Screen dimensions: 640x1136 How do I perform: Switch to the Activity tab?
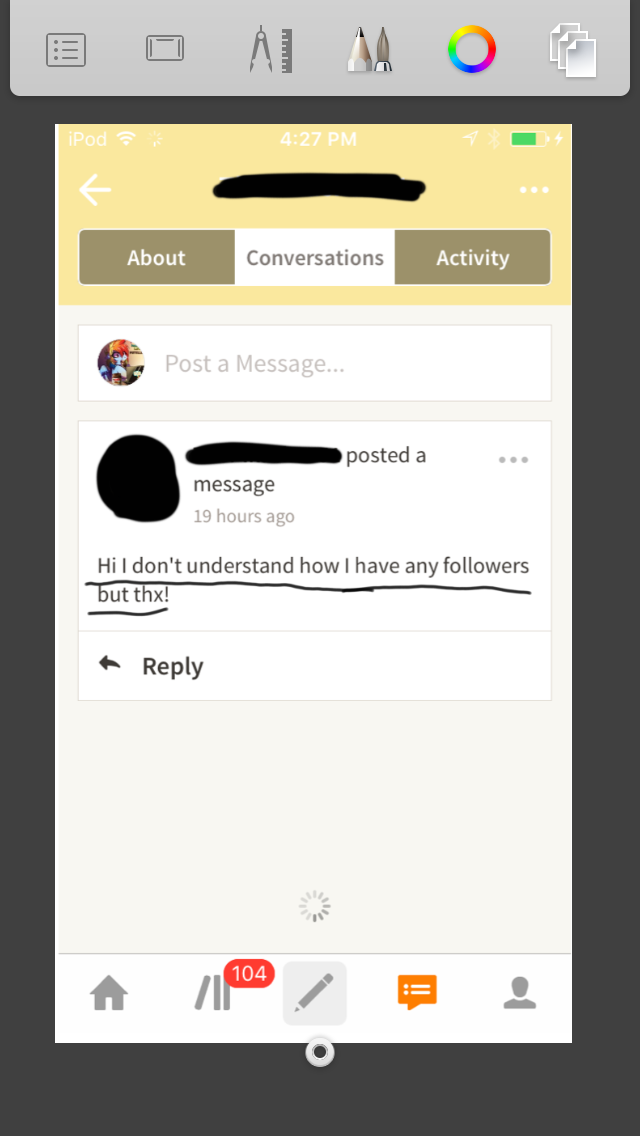[x=473, y=257]
